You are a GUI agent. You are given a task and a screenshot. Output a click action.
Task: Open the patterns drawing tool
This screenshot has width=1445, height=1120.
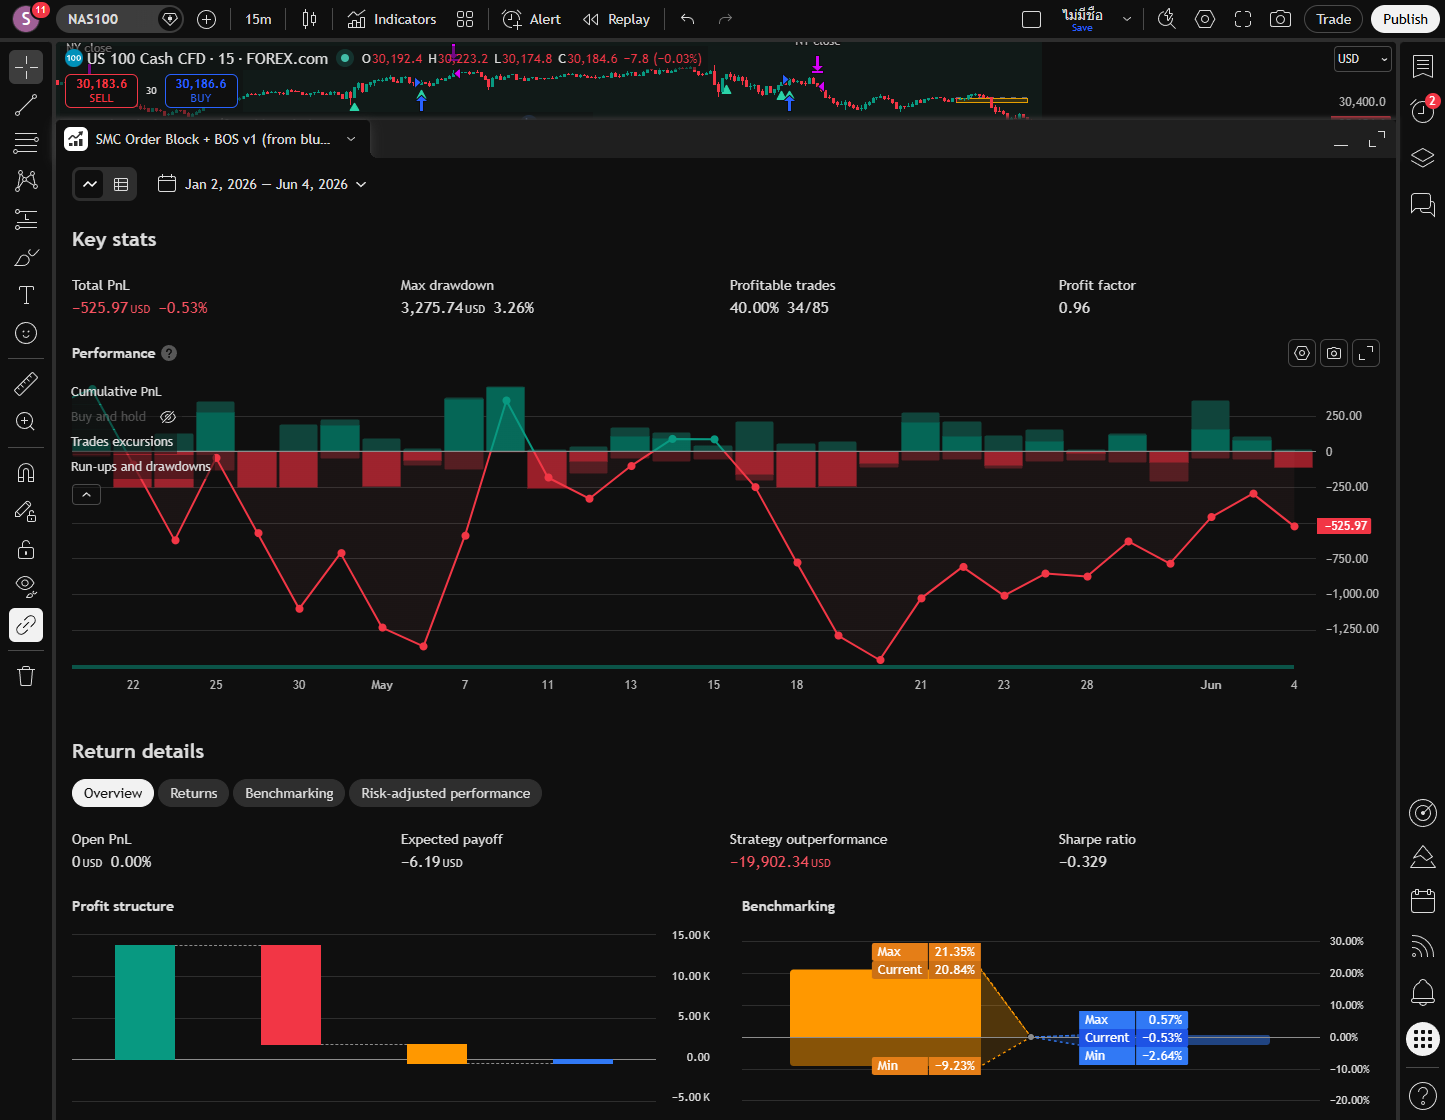coord(26,181)
